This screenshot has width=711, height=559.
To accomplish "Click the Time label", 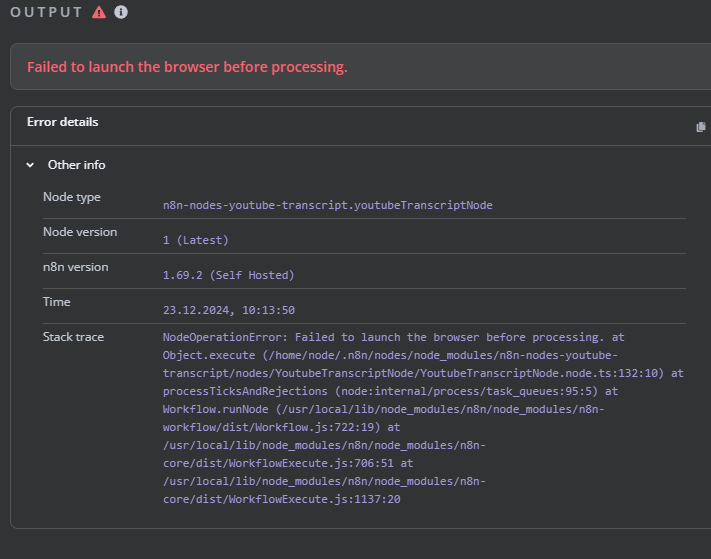I will click(x=56, y=302).
